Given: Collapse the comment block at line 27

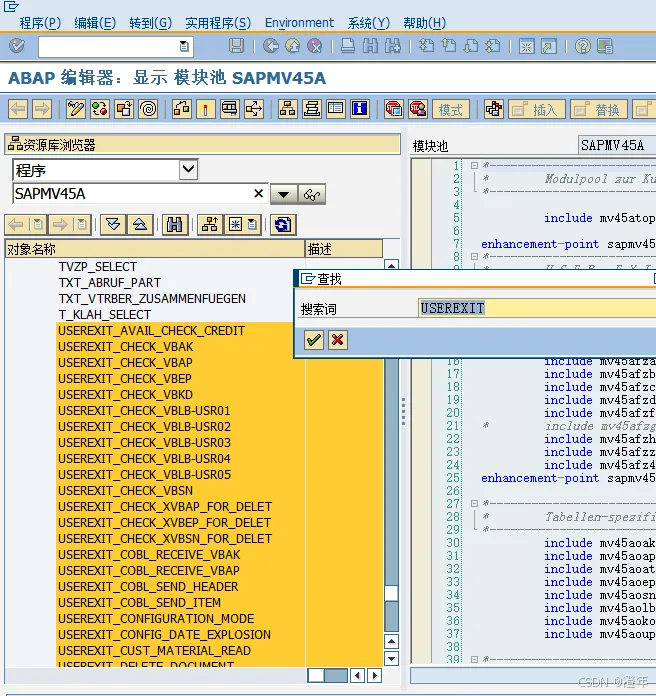Looking at the screenshot, I should tap(474, 503).
